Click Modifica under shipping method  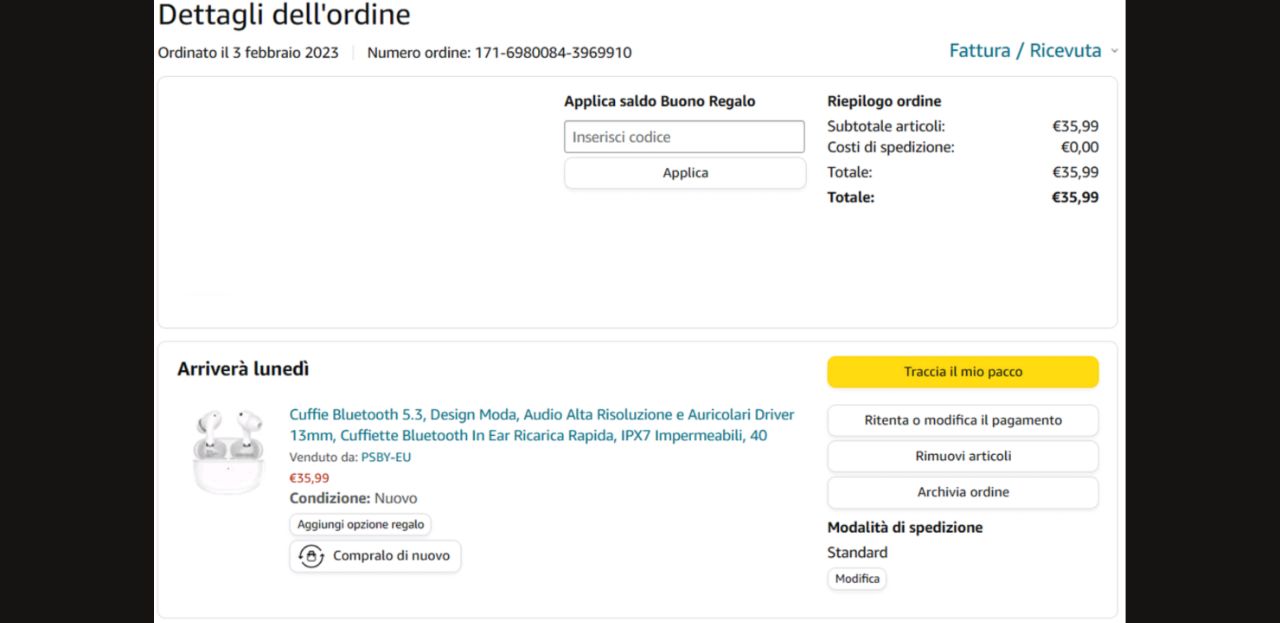(x=857, y=579)
